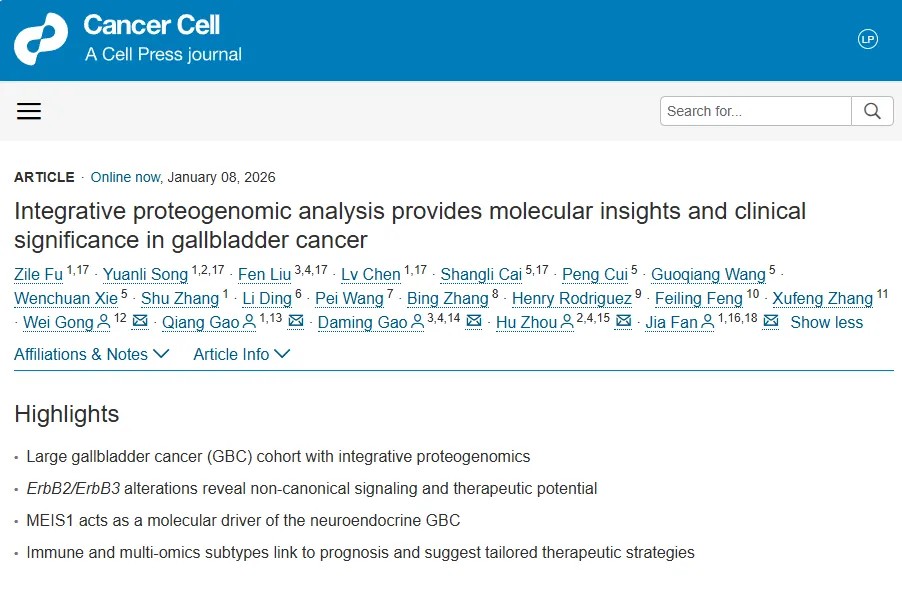Viewport: 902px width, 591px height.
Task: Select author Henry Rodriguez's name
Action: [571, 299]
